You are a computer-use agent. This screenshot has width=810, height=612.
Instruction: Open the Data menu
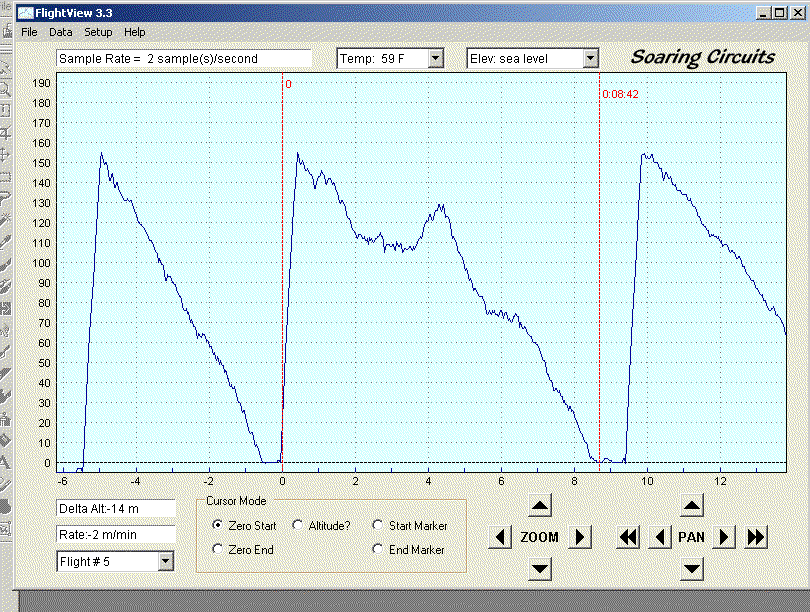(60, 32)
